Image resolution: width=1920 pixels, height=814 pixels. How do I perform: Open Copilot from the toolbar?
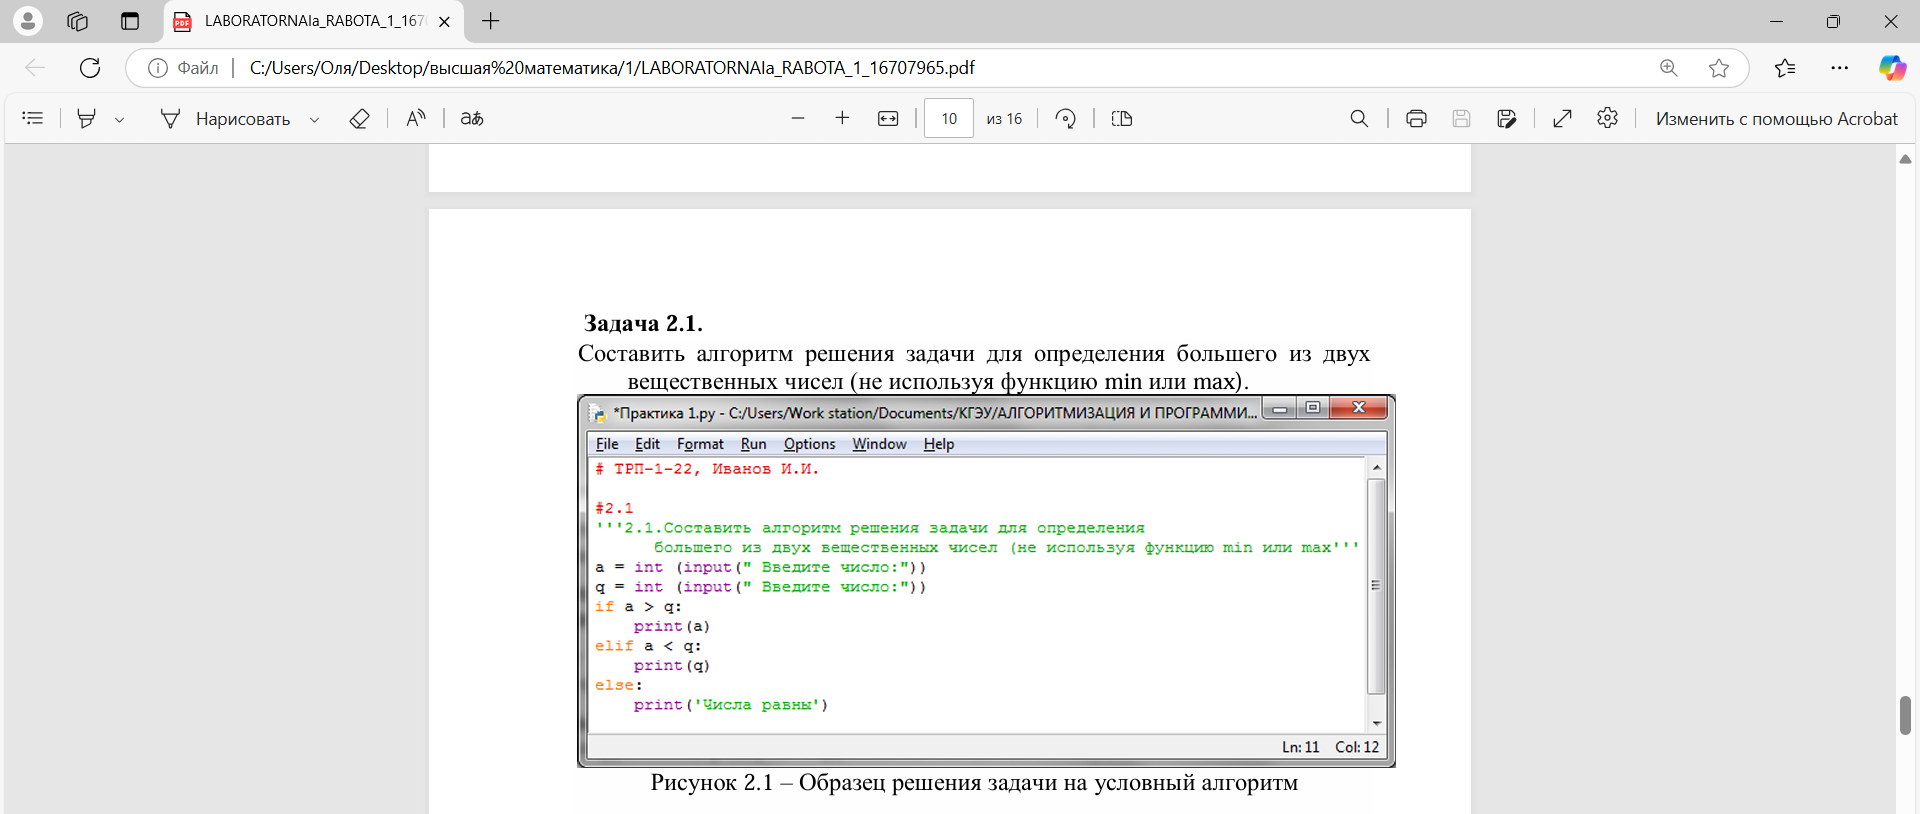(x=1892, y=68)
